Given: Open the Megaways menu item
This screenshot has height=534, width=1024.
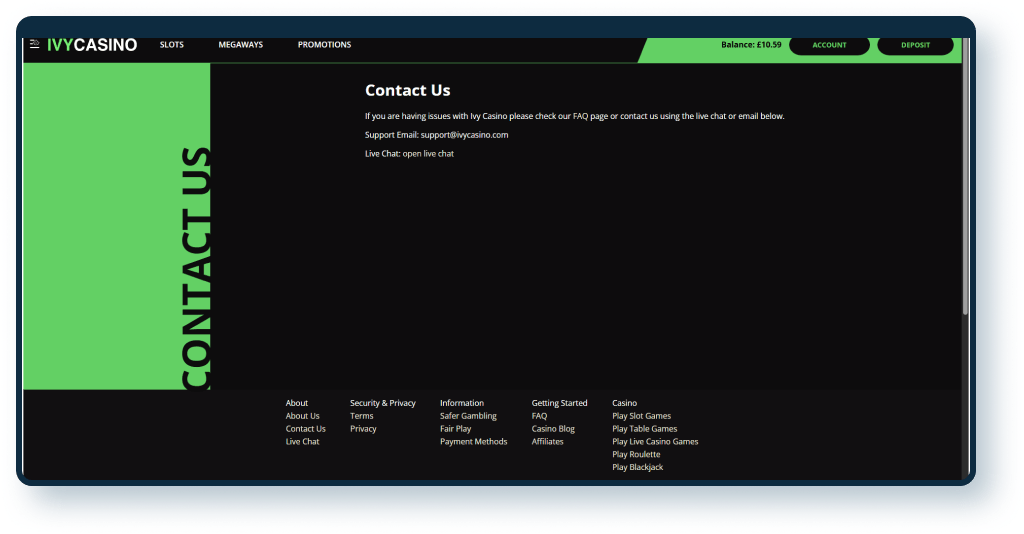Looking at the screenshot, I should 241,45.
